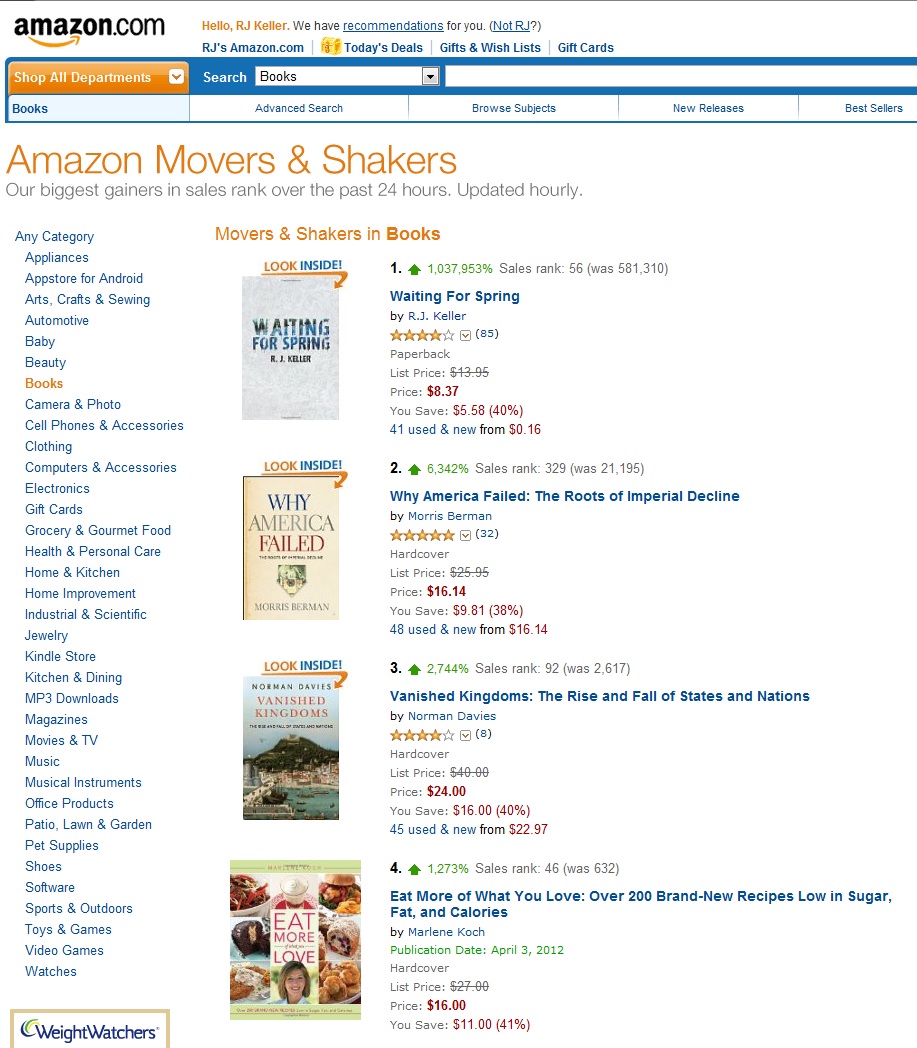Click the star rating for Waiting For Spring
Image resolution: width=917 pixels, height=1048 pixels.
coord(422,334)
